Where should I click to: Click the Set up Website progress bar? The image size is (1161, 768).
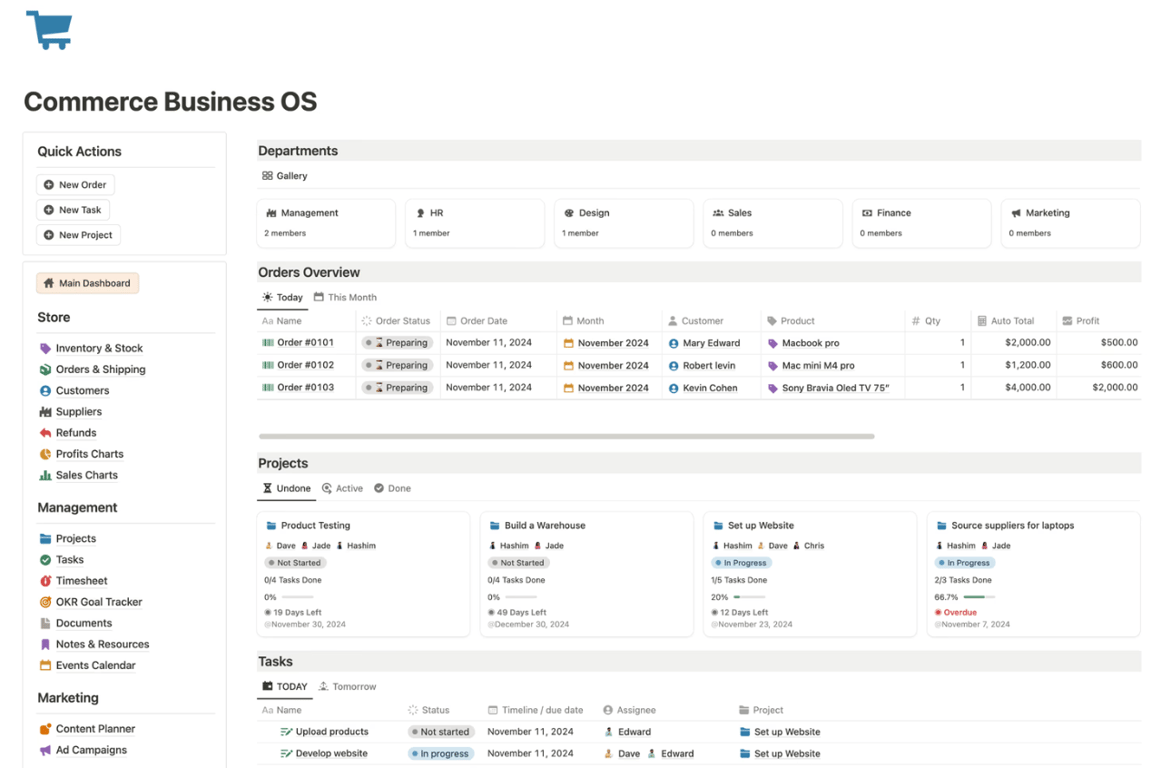click(x=749, y=597)
